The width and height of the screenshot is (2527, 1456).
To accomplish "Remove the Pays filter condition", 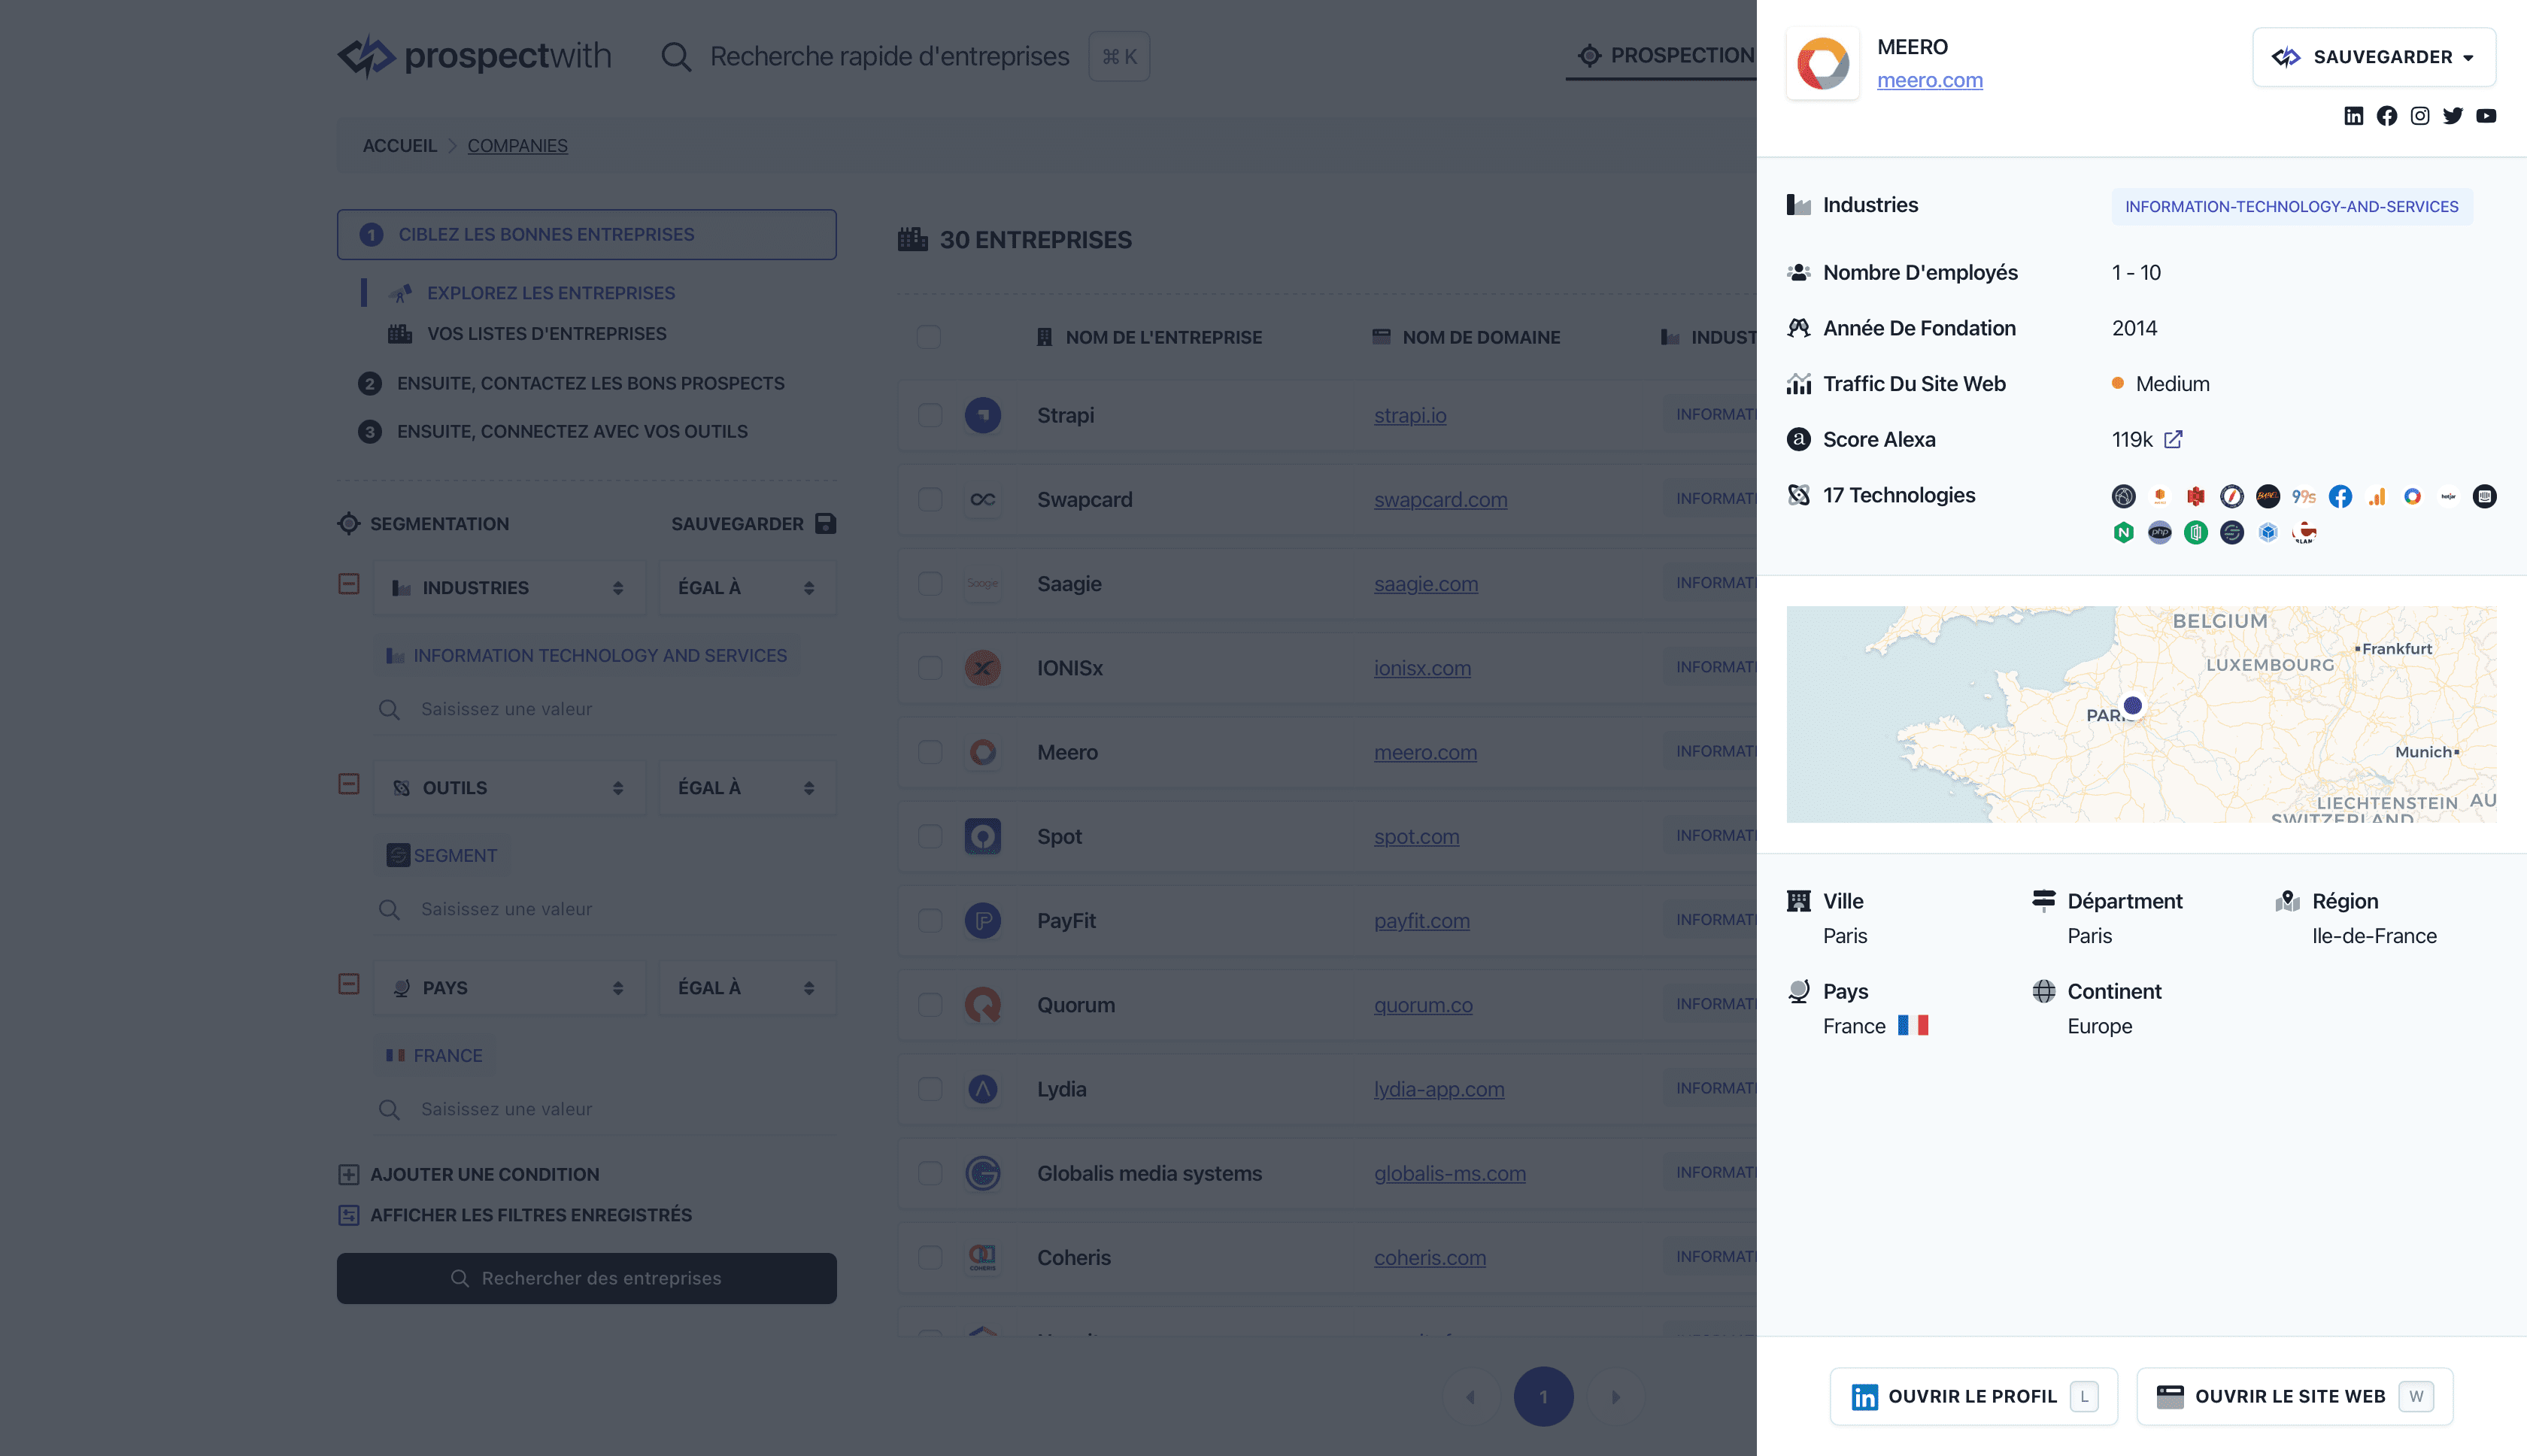I will point(348,983).
